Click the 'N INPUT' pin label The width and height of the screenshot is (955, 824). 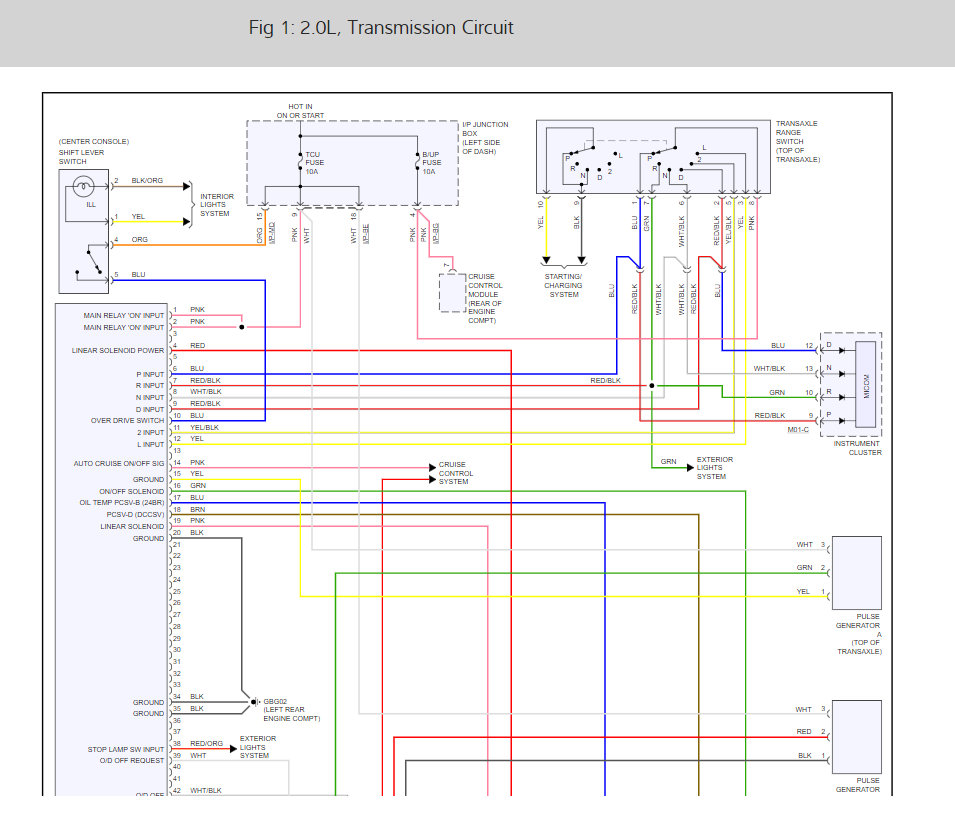[150, 398]
